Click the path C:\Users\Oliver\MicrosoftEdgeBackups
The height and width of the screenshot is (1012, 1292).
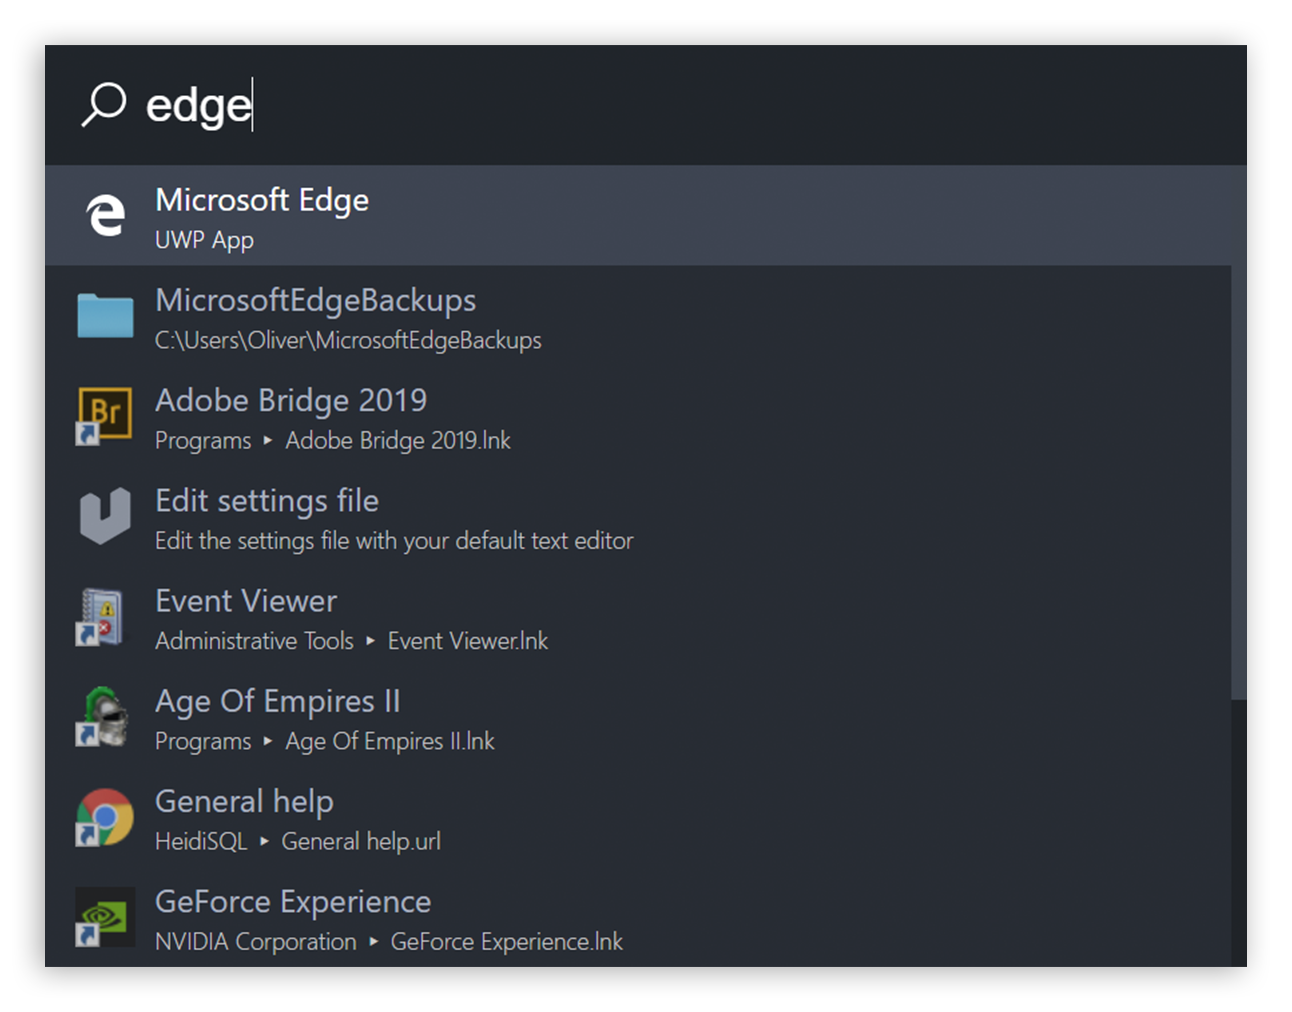pyautogui.click(x=348, y=341)
